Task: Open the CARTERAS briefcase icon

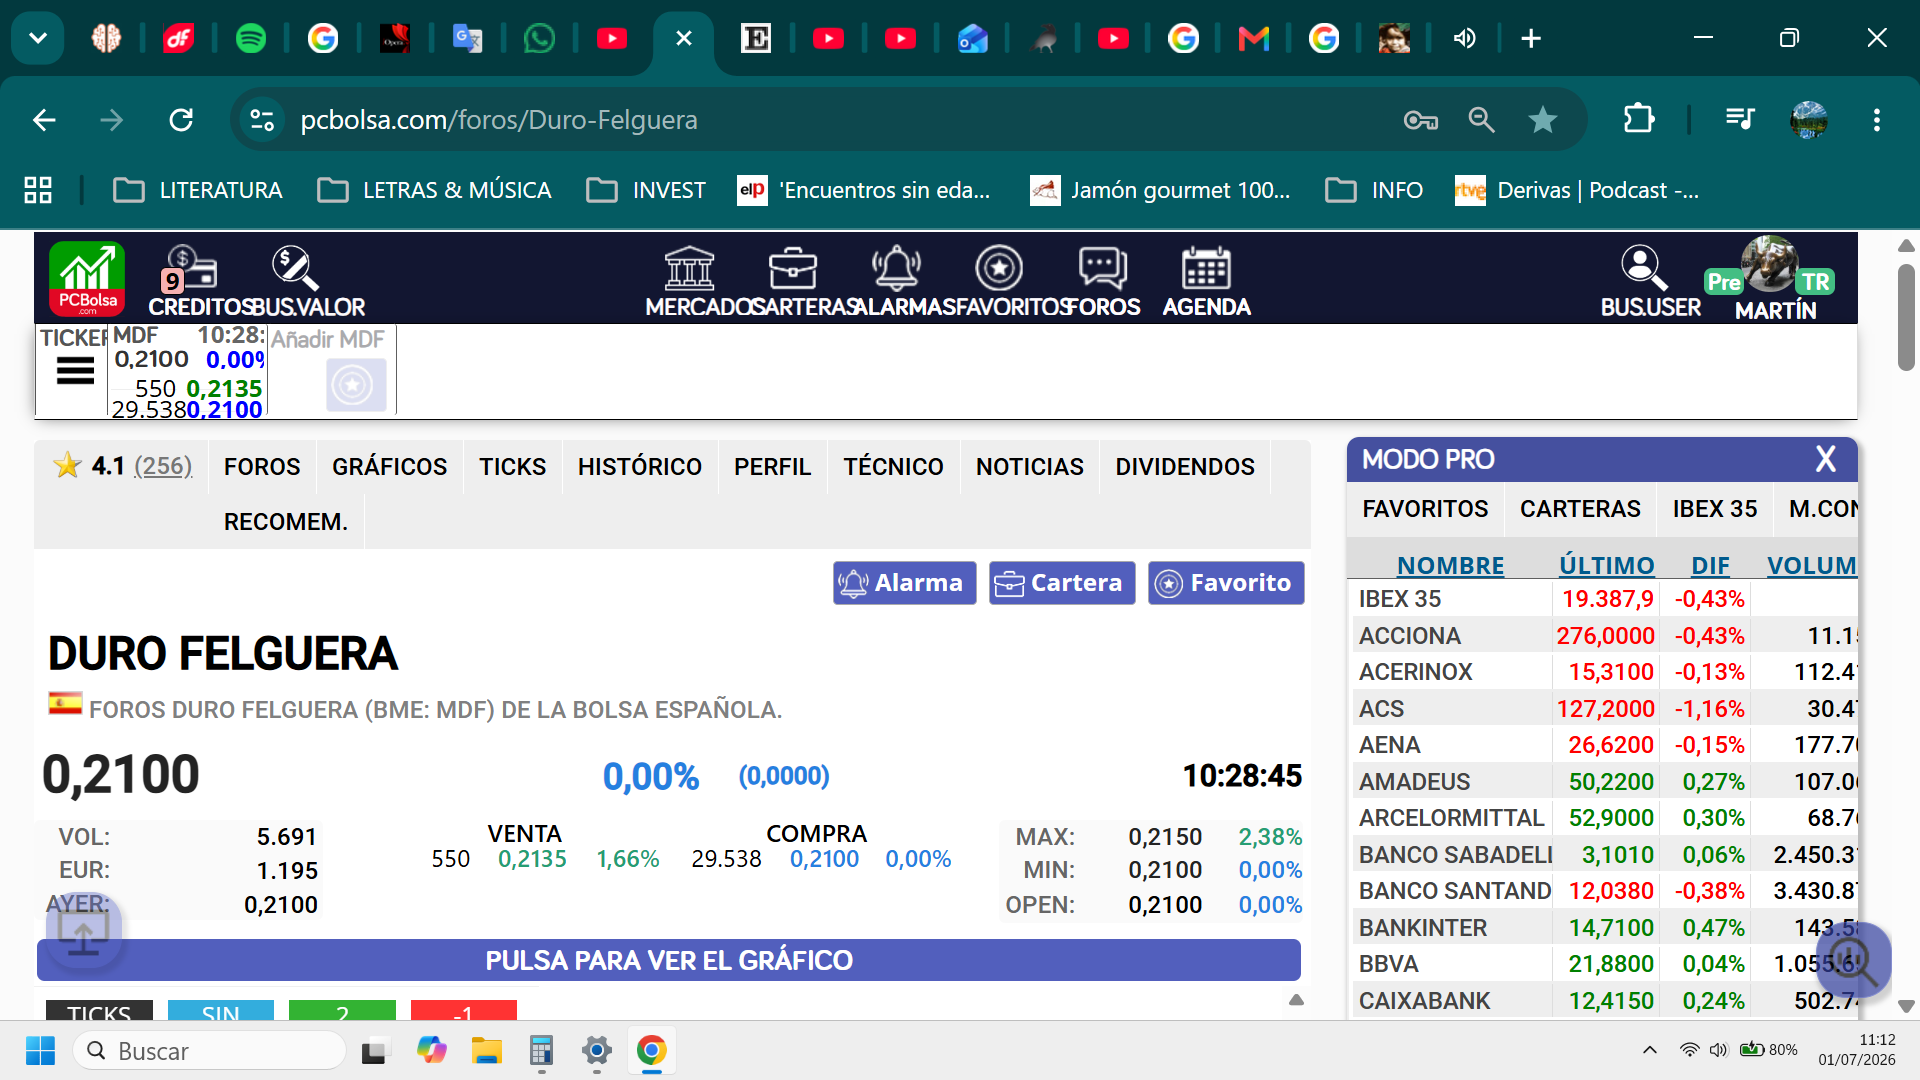Action: [x=793, y=268]
